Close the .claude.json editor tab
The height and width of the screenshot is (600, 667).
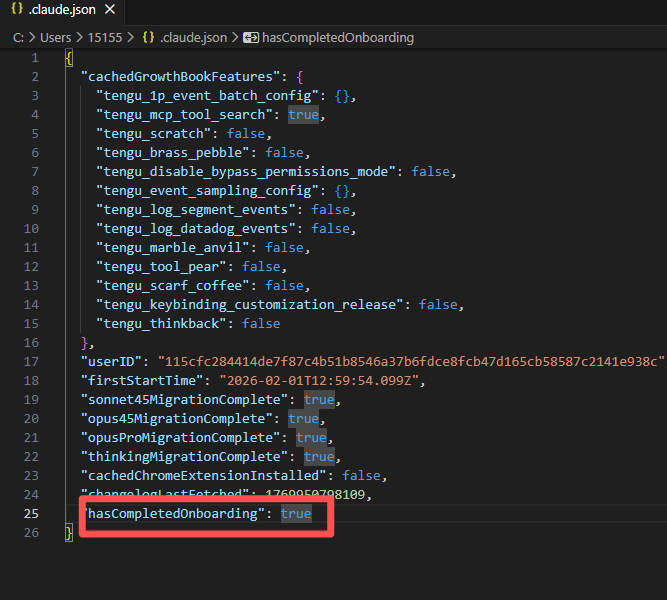[110, 10]
